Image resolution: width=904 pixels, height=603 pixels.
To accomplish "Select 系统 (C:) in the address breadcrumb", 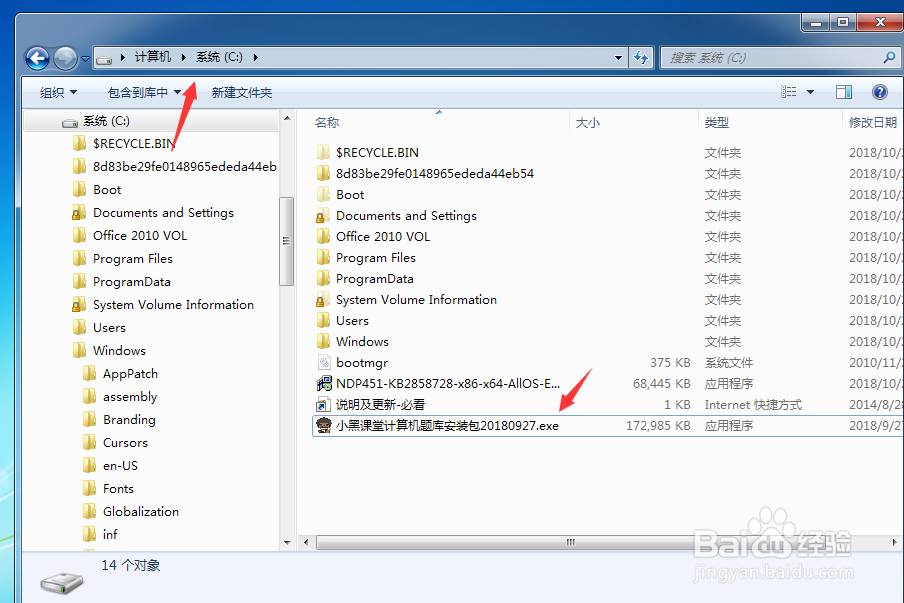I will click(x=219, y=56).
